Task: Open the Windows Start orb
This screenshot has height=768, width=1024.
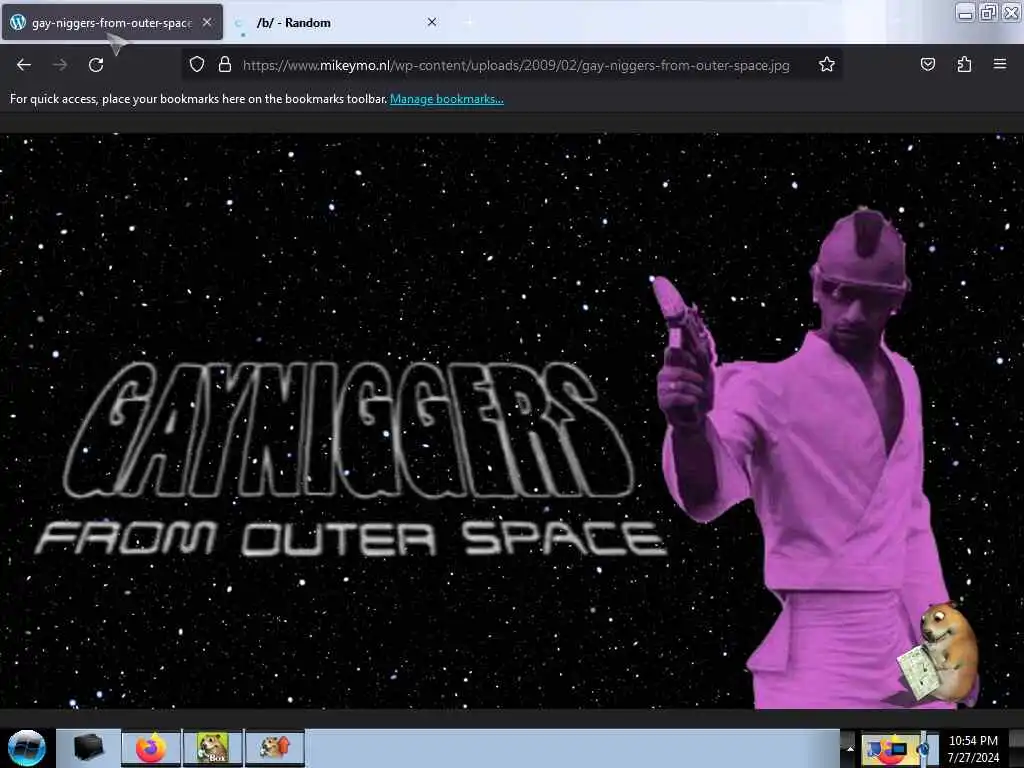Action: 27,748
